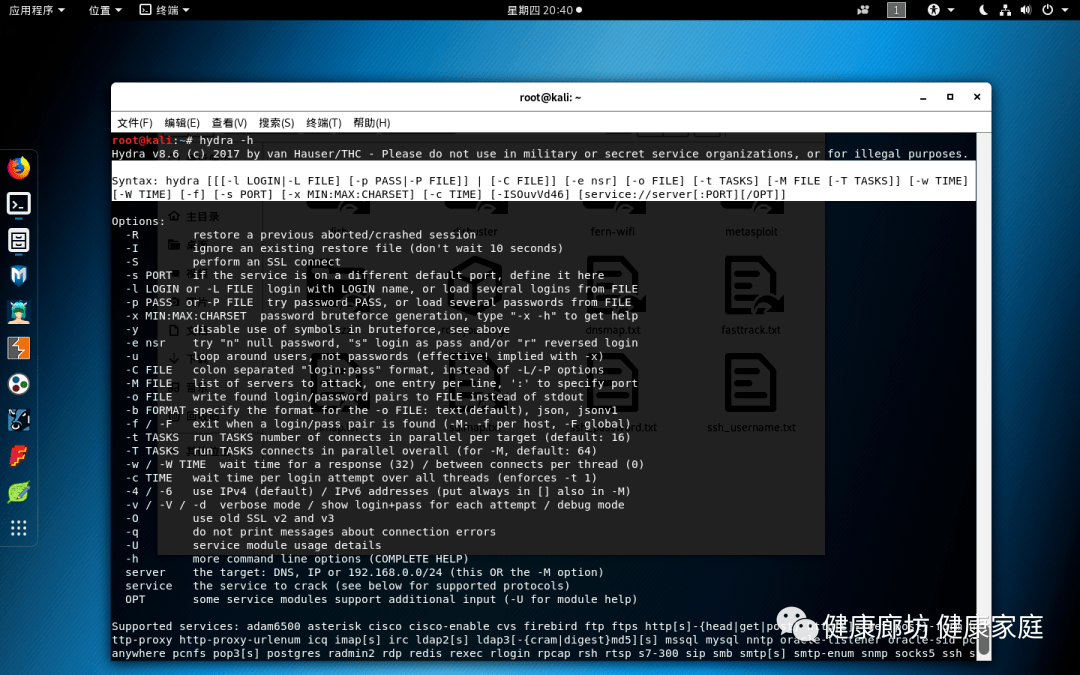Image resolution: width=1080 pixels, height=675 pixels.
Task: Click the "-c TIME wait time per login" line
Action: [361, 477]
